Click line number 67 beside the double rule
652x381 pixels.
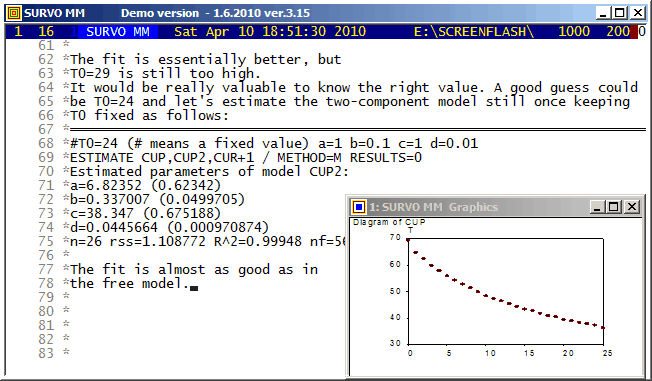46,129
